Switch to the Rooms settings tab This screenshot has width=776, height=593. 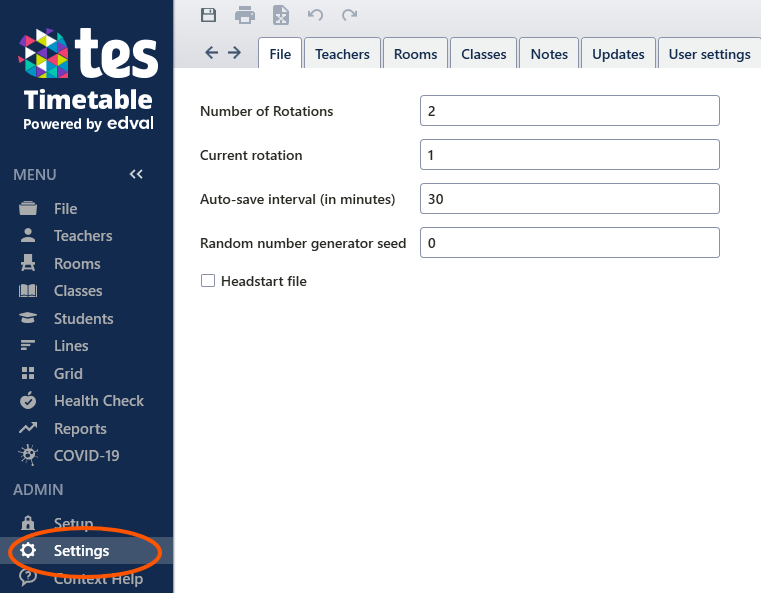[x=416, y=53]
